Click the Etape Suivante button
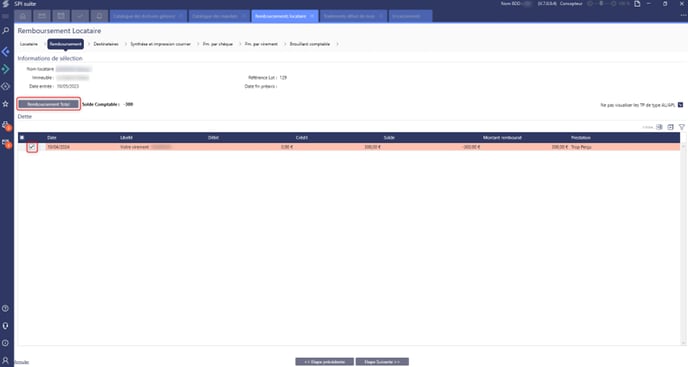The image size is (688, 367). coord(382,362)
